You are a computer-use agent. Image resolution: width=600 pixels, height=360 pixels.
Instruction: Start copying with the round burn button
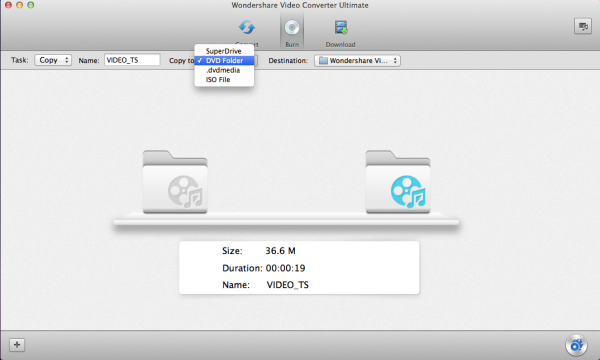coord(576,345)
